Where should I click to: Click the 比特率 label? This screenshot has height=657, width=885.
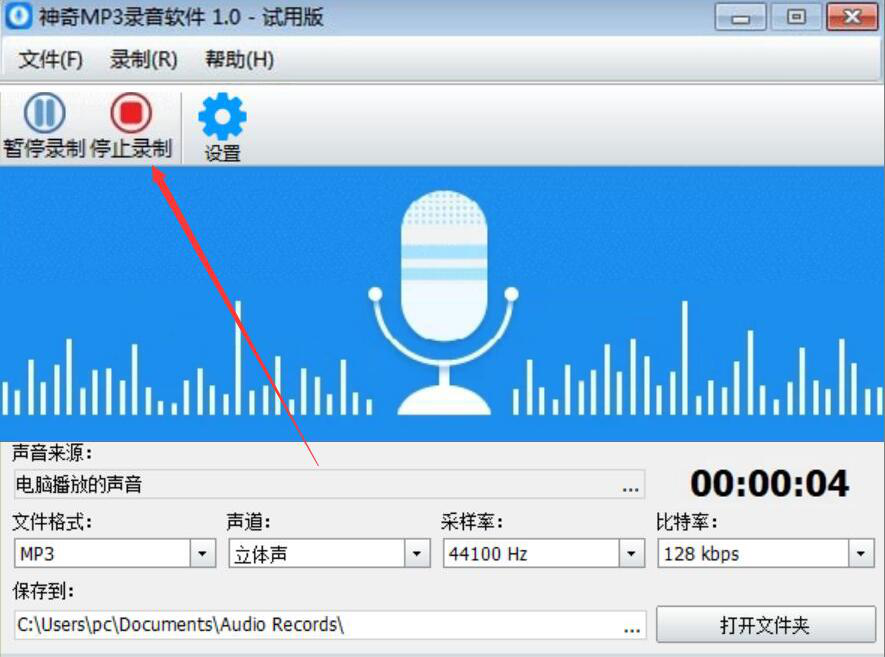click(686, 522)
